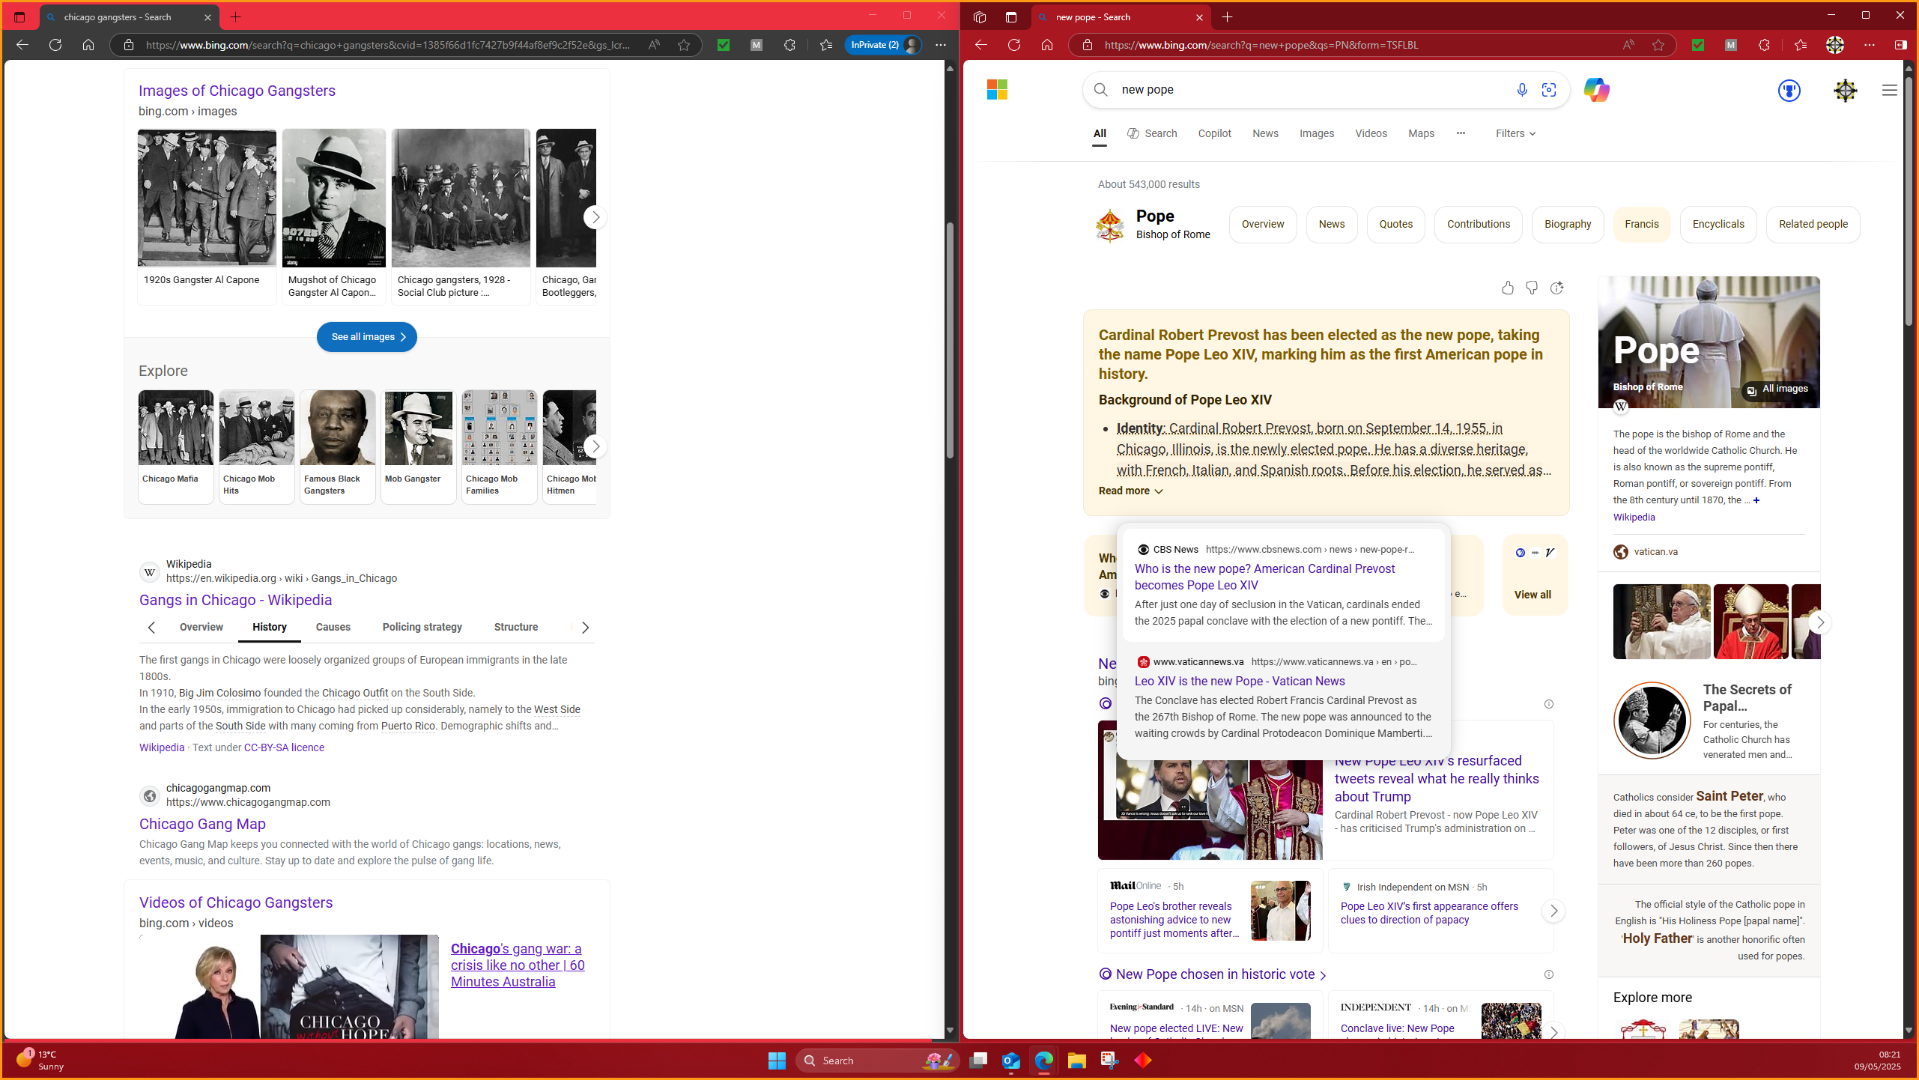The height and width of the screenshot is (1080, 1919).
Task: Open CBS News Who is the new pope link
Action: [x=1264, y=577]
